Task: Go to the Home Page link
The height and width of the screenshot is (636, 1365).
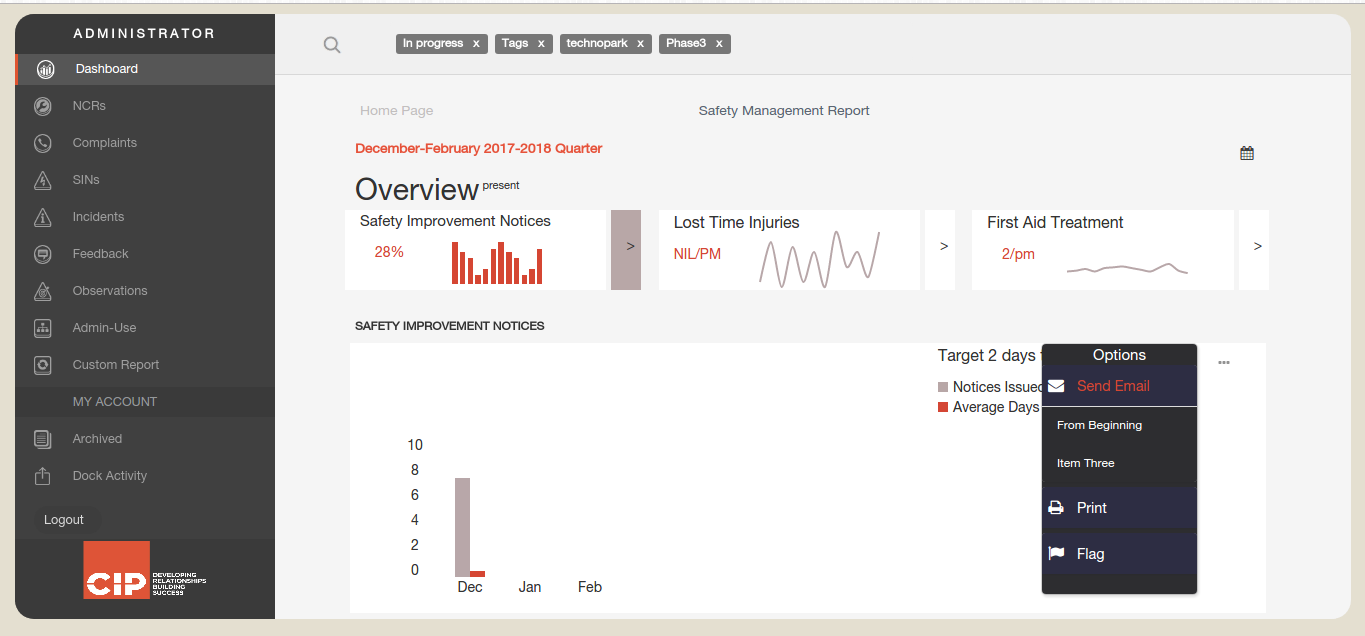Action: (397, 111)
